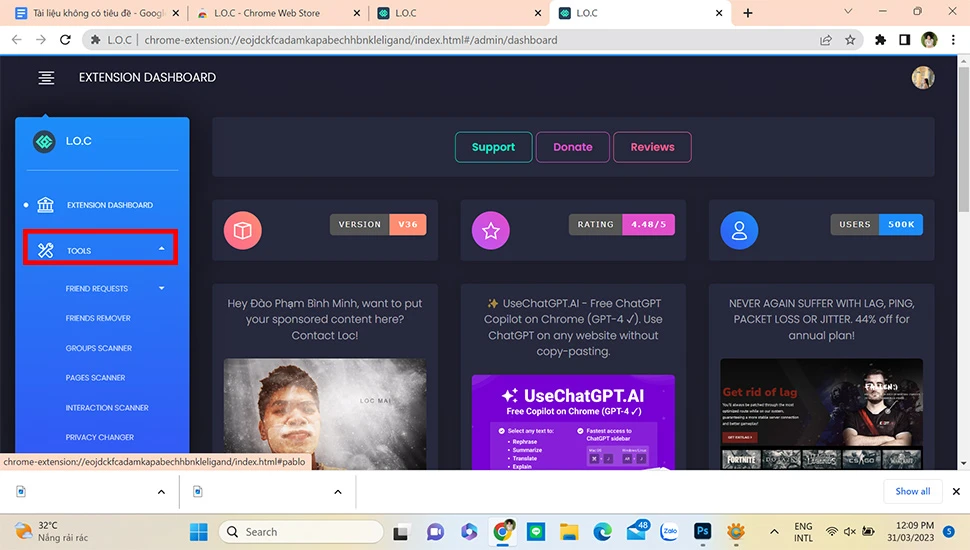Viewport: 970px width, 550px height.
Task: Open weather widget showing 32°C
Action: (51, 531)
